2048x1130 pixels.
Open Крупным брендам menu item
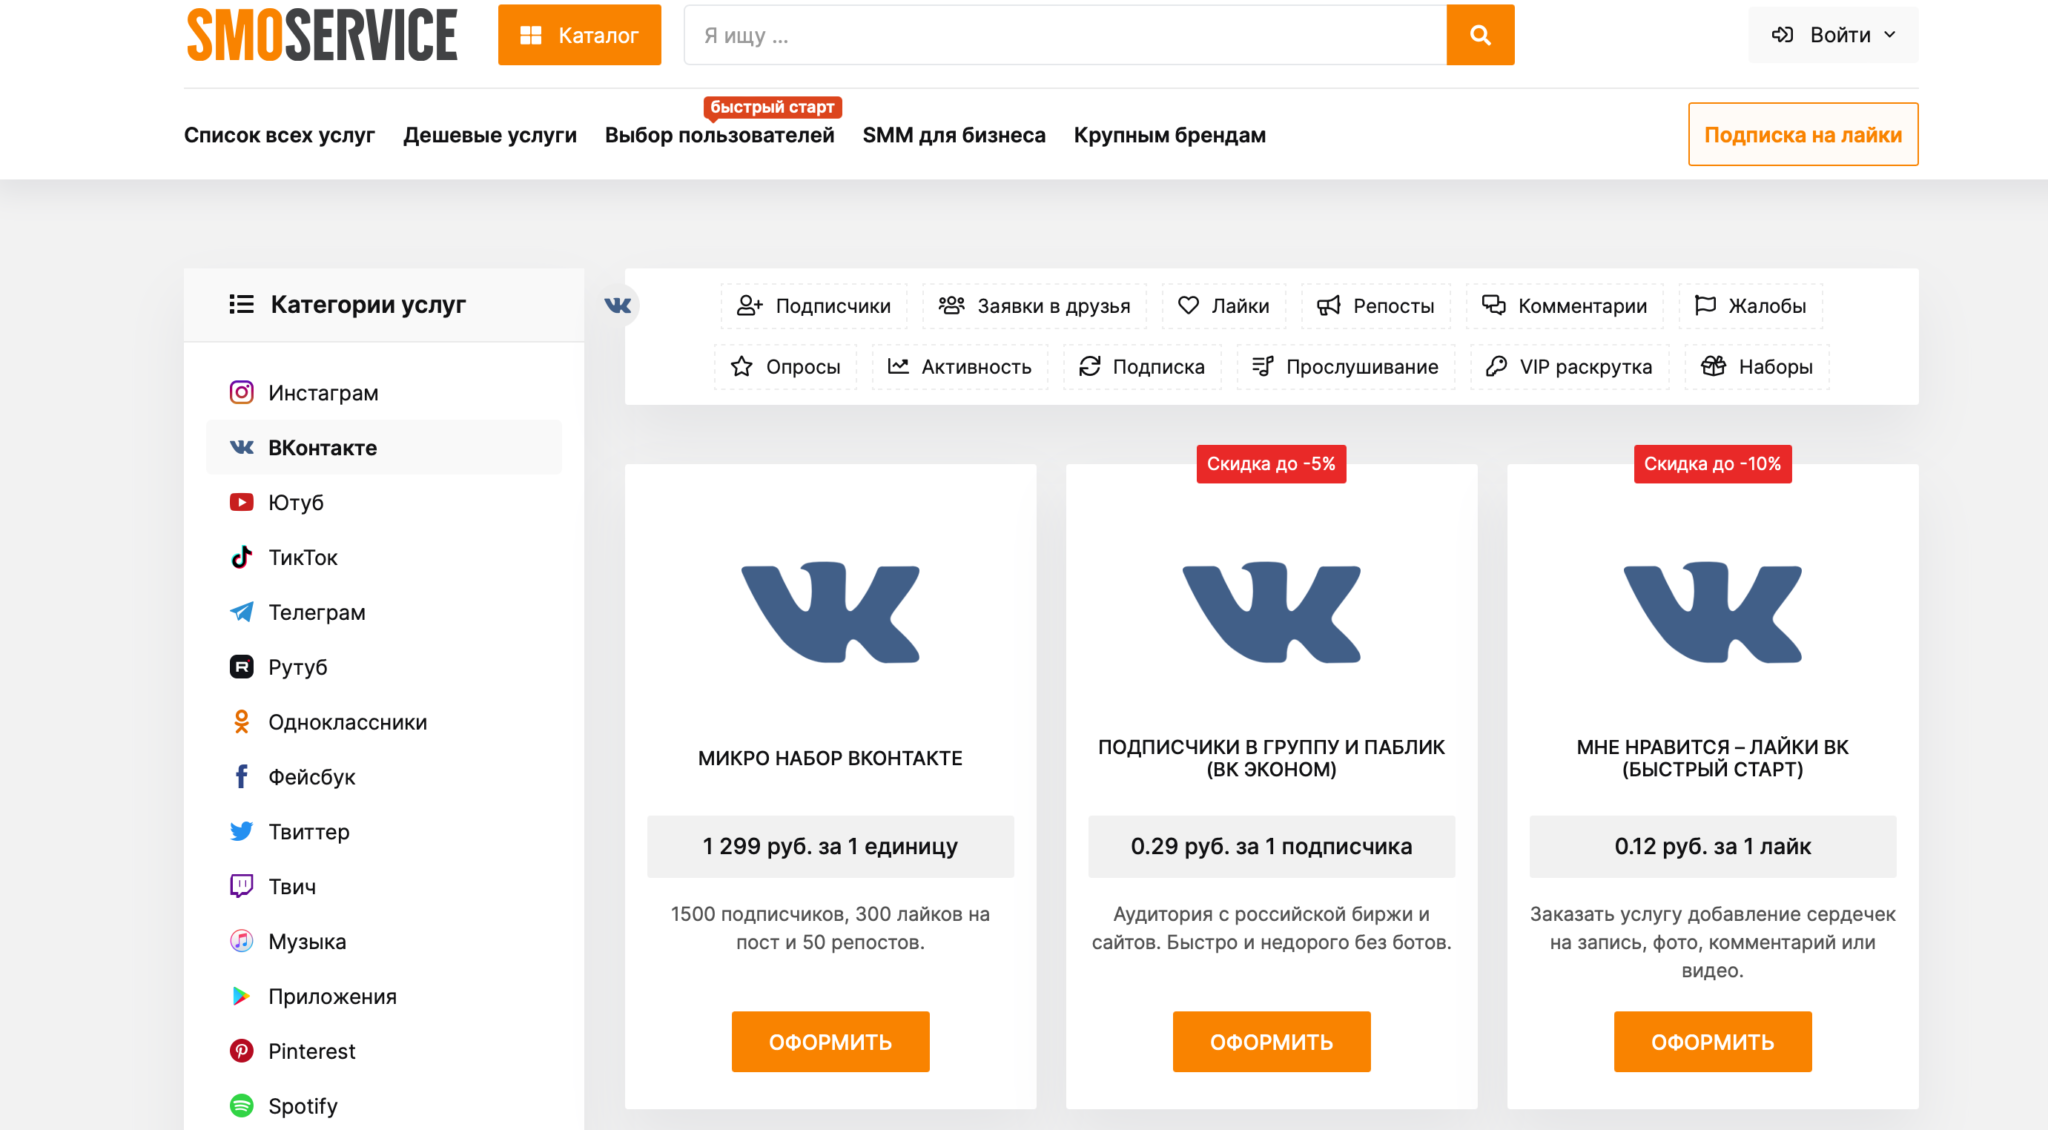tap(1170, 135)
